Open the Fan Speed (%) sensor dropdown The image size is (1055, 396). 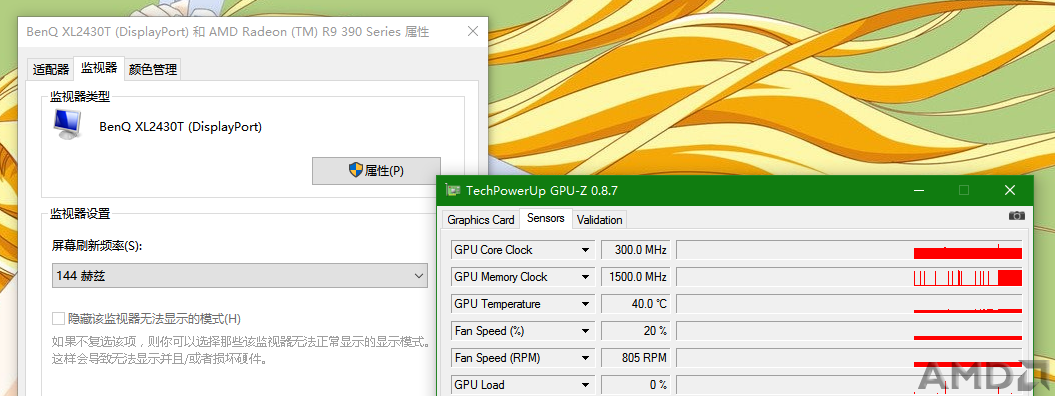pos(584,331)
